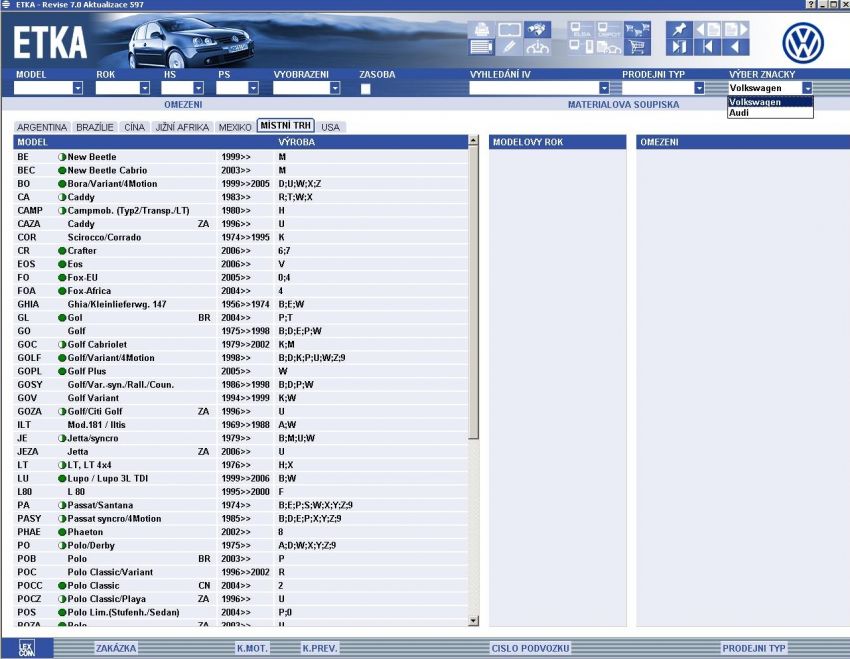Click the green status dot beside Phaeton
Viewport: 850px width, 659px height.
(62, 532)
